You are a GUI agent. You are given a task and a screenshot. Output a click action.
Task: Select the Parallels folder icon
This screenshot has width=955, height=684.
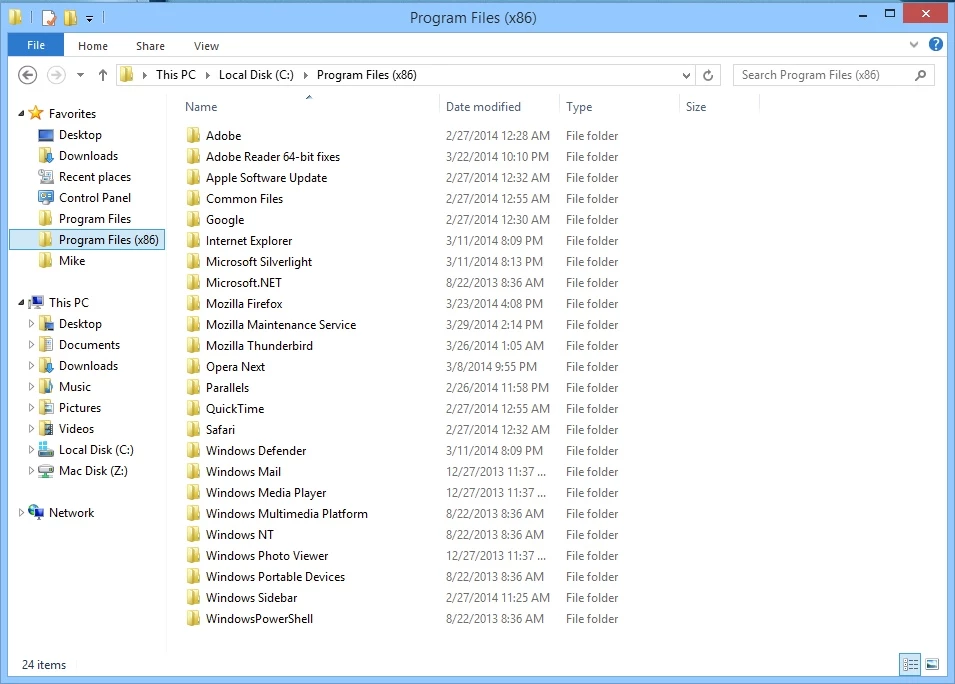tap(193, 387)
